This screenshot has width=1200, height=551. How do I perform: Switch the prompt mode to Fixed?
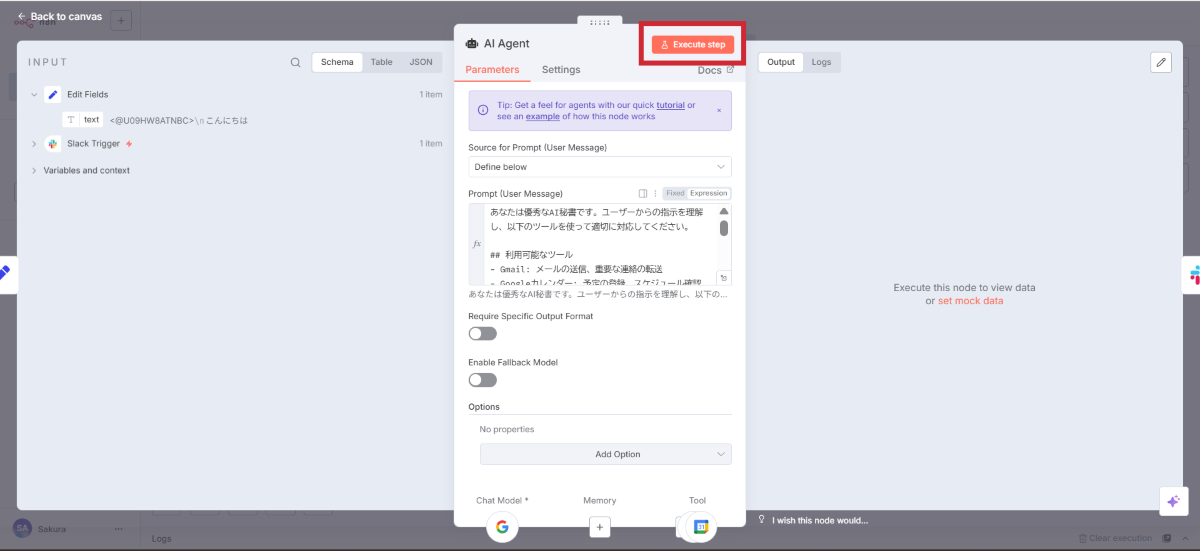click(675, 194)
